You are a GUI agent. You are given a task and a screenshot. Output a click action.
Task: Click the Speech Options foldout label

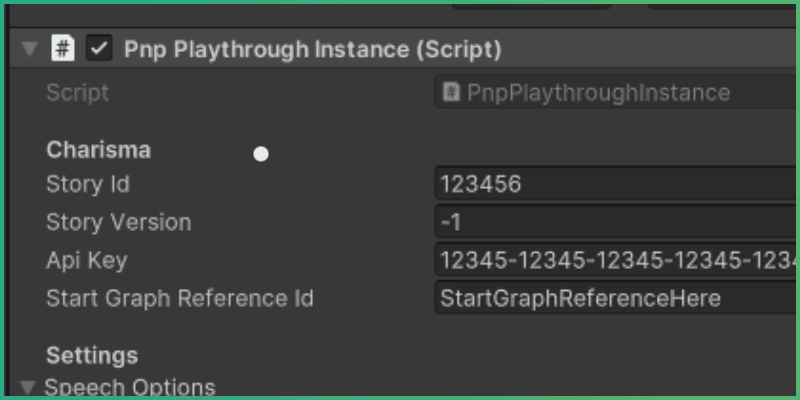pos(130,388)
